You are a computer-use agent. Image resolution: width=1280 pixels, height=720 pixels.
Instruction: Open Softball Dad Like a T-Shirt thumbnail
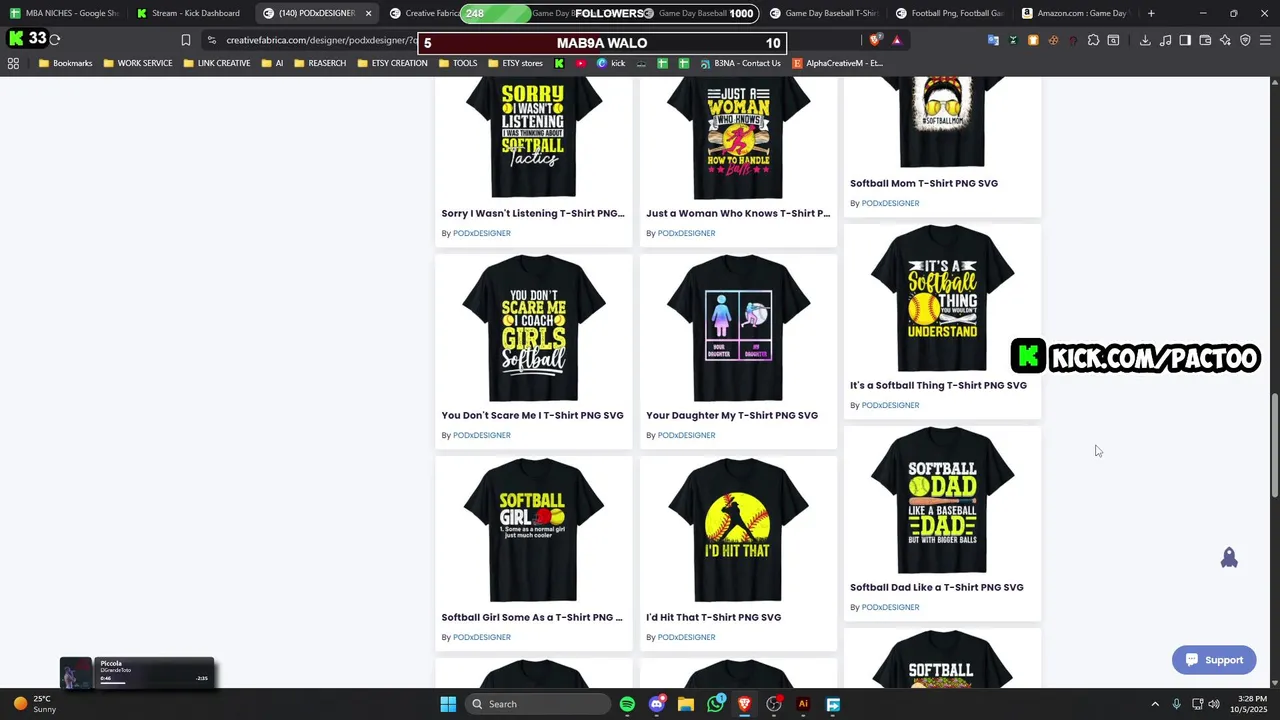pos(942,500)
